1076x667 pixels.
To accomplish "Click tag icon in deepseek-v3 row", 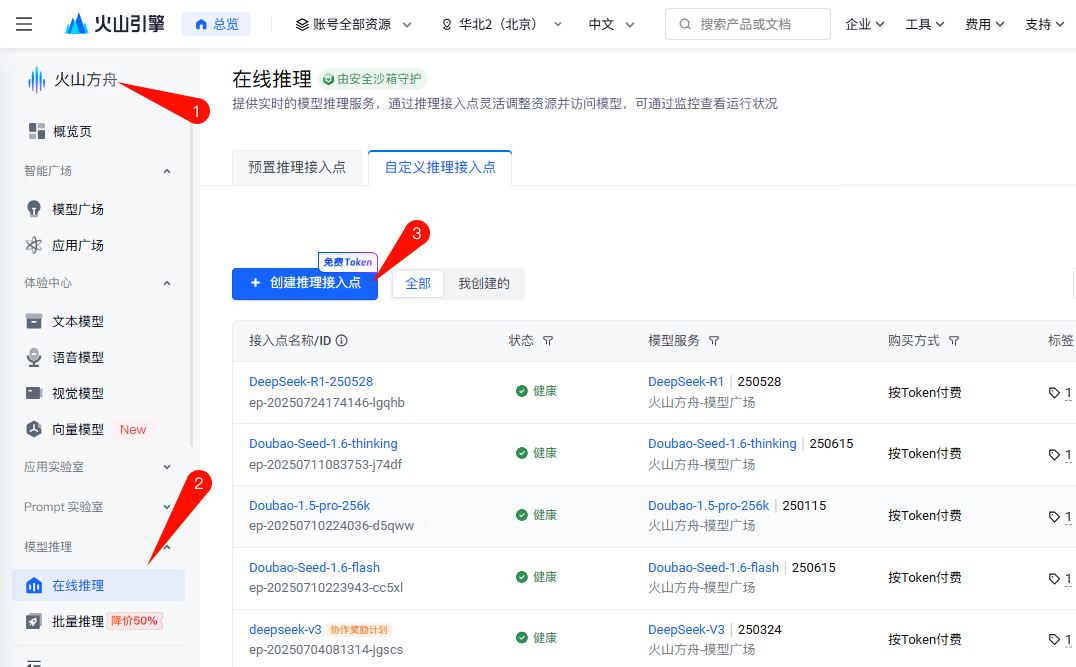I will click(1054, 640).
